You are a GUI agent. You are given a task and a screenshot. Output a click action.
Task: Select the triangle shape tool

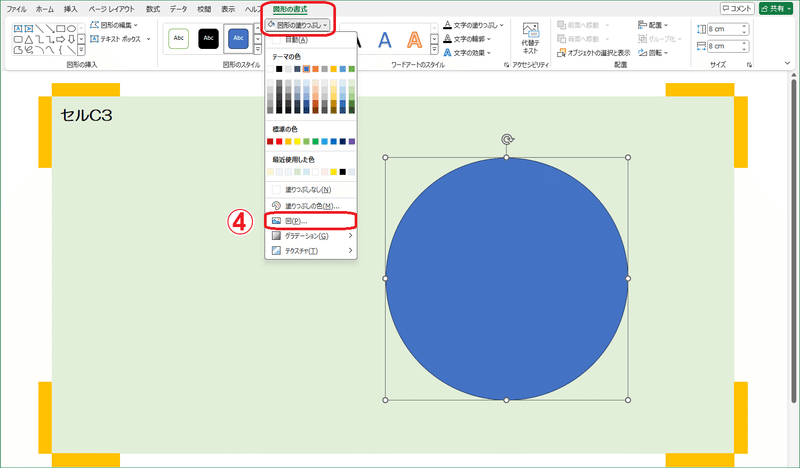29,39
